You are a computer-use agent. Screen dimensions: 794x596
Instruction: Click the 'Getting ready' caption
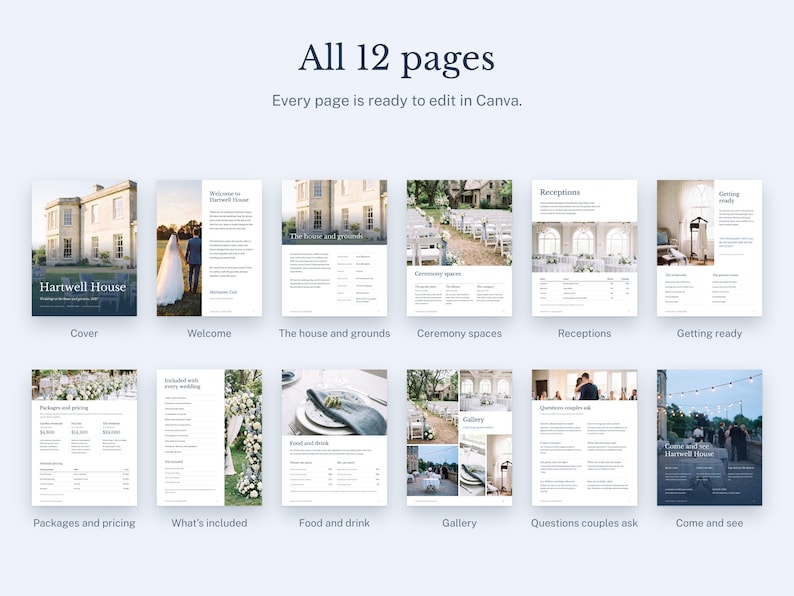coord(709,333)
